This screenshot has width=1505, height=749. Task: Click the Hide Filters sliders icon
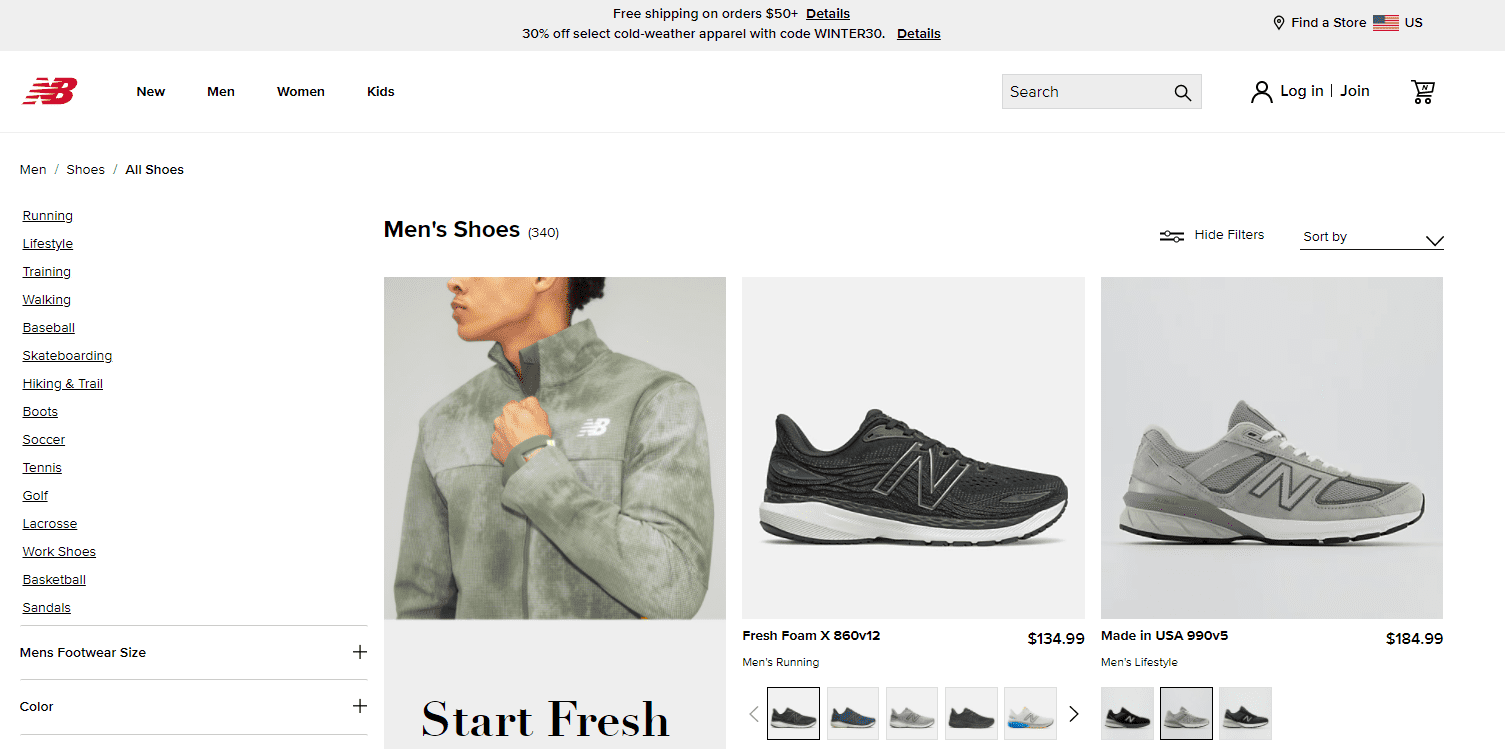click(1171, 234)
